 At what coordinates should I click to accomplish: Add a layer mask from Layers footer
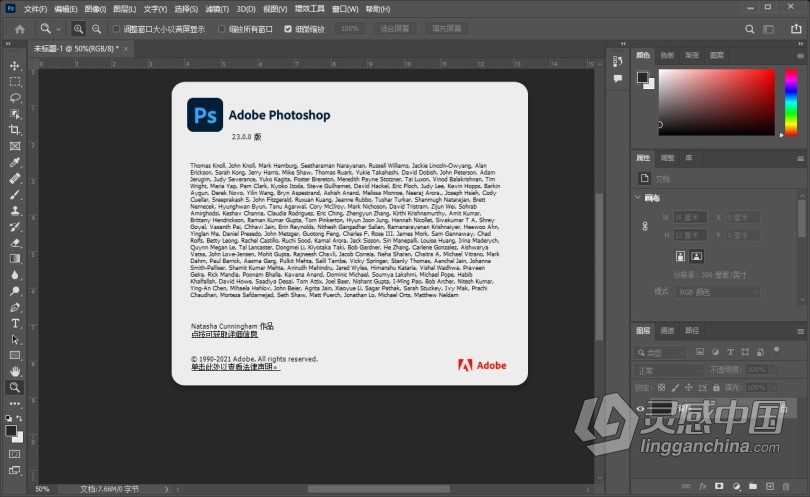[x=719, y=486]
